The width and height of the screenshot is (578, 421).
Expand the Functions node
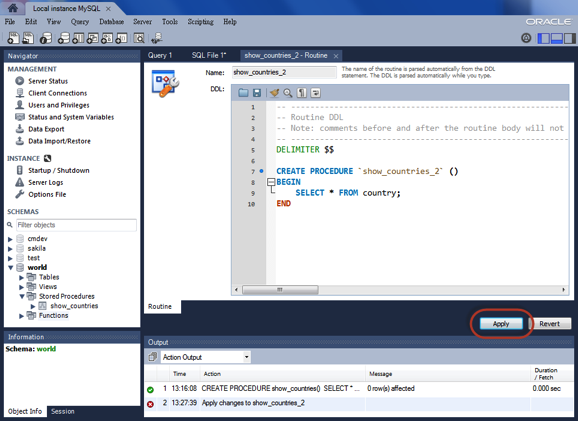(22, 316)
